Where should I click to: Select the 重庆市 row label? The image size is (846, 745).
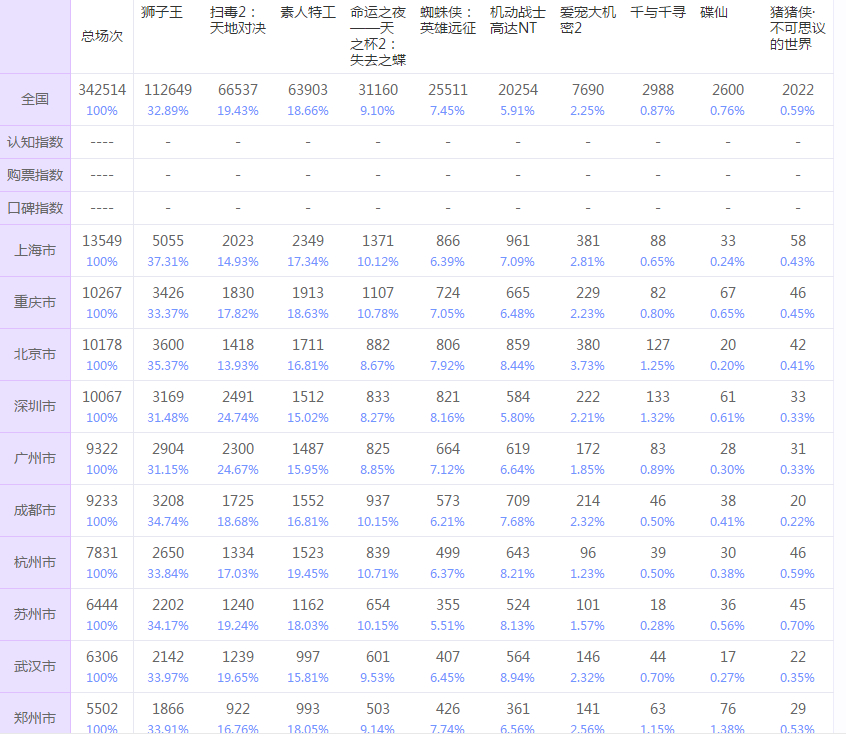(35, 302)
